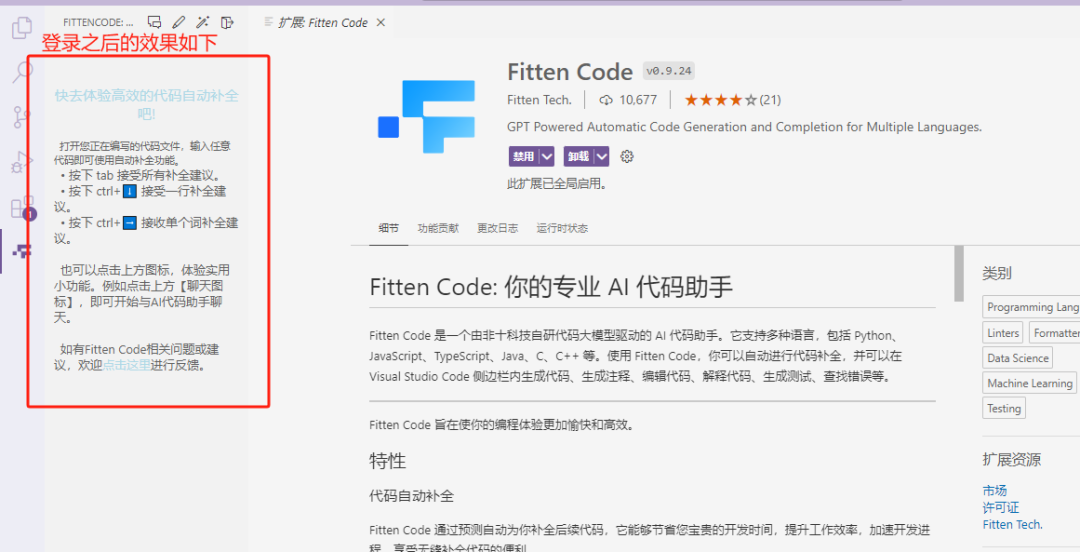The width and height of the screenshot is (1080, 552).
Task: Switch to the 细节 tab
Action: (388, 228)
